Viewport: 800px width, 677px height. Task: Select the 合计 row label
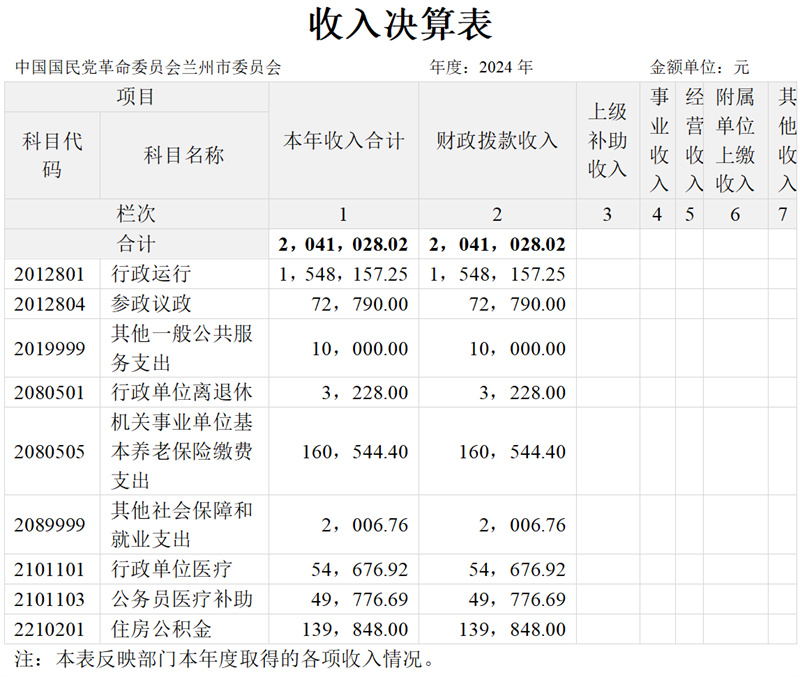136,244
